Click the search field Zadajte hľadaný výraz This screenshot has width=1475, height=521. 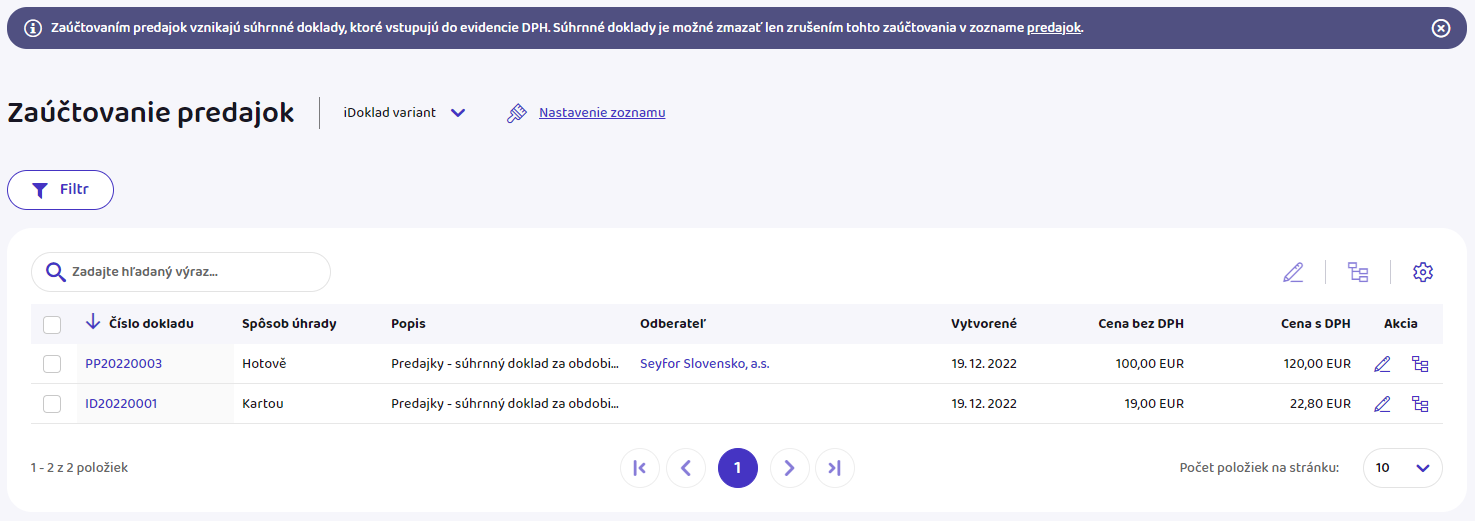(x=190, y=272)
